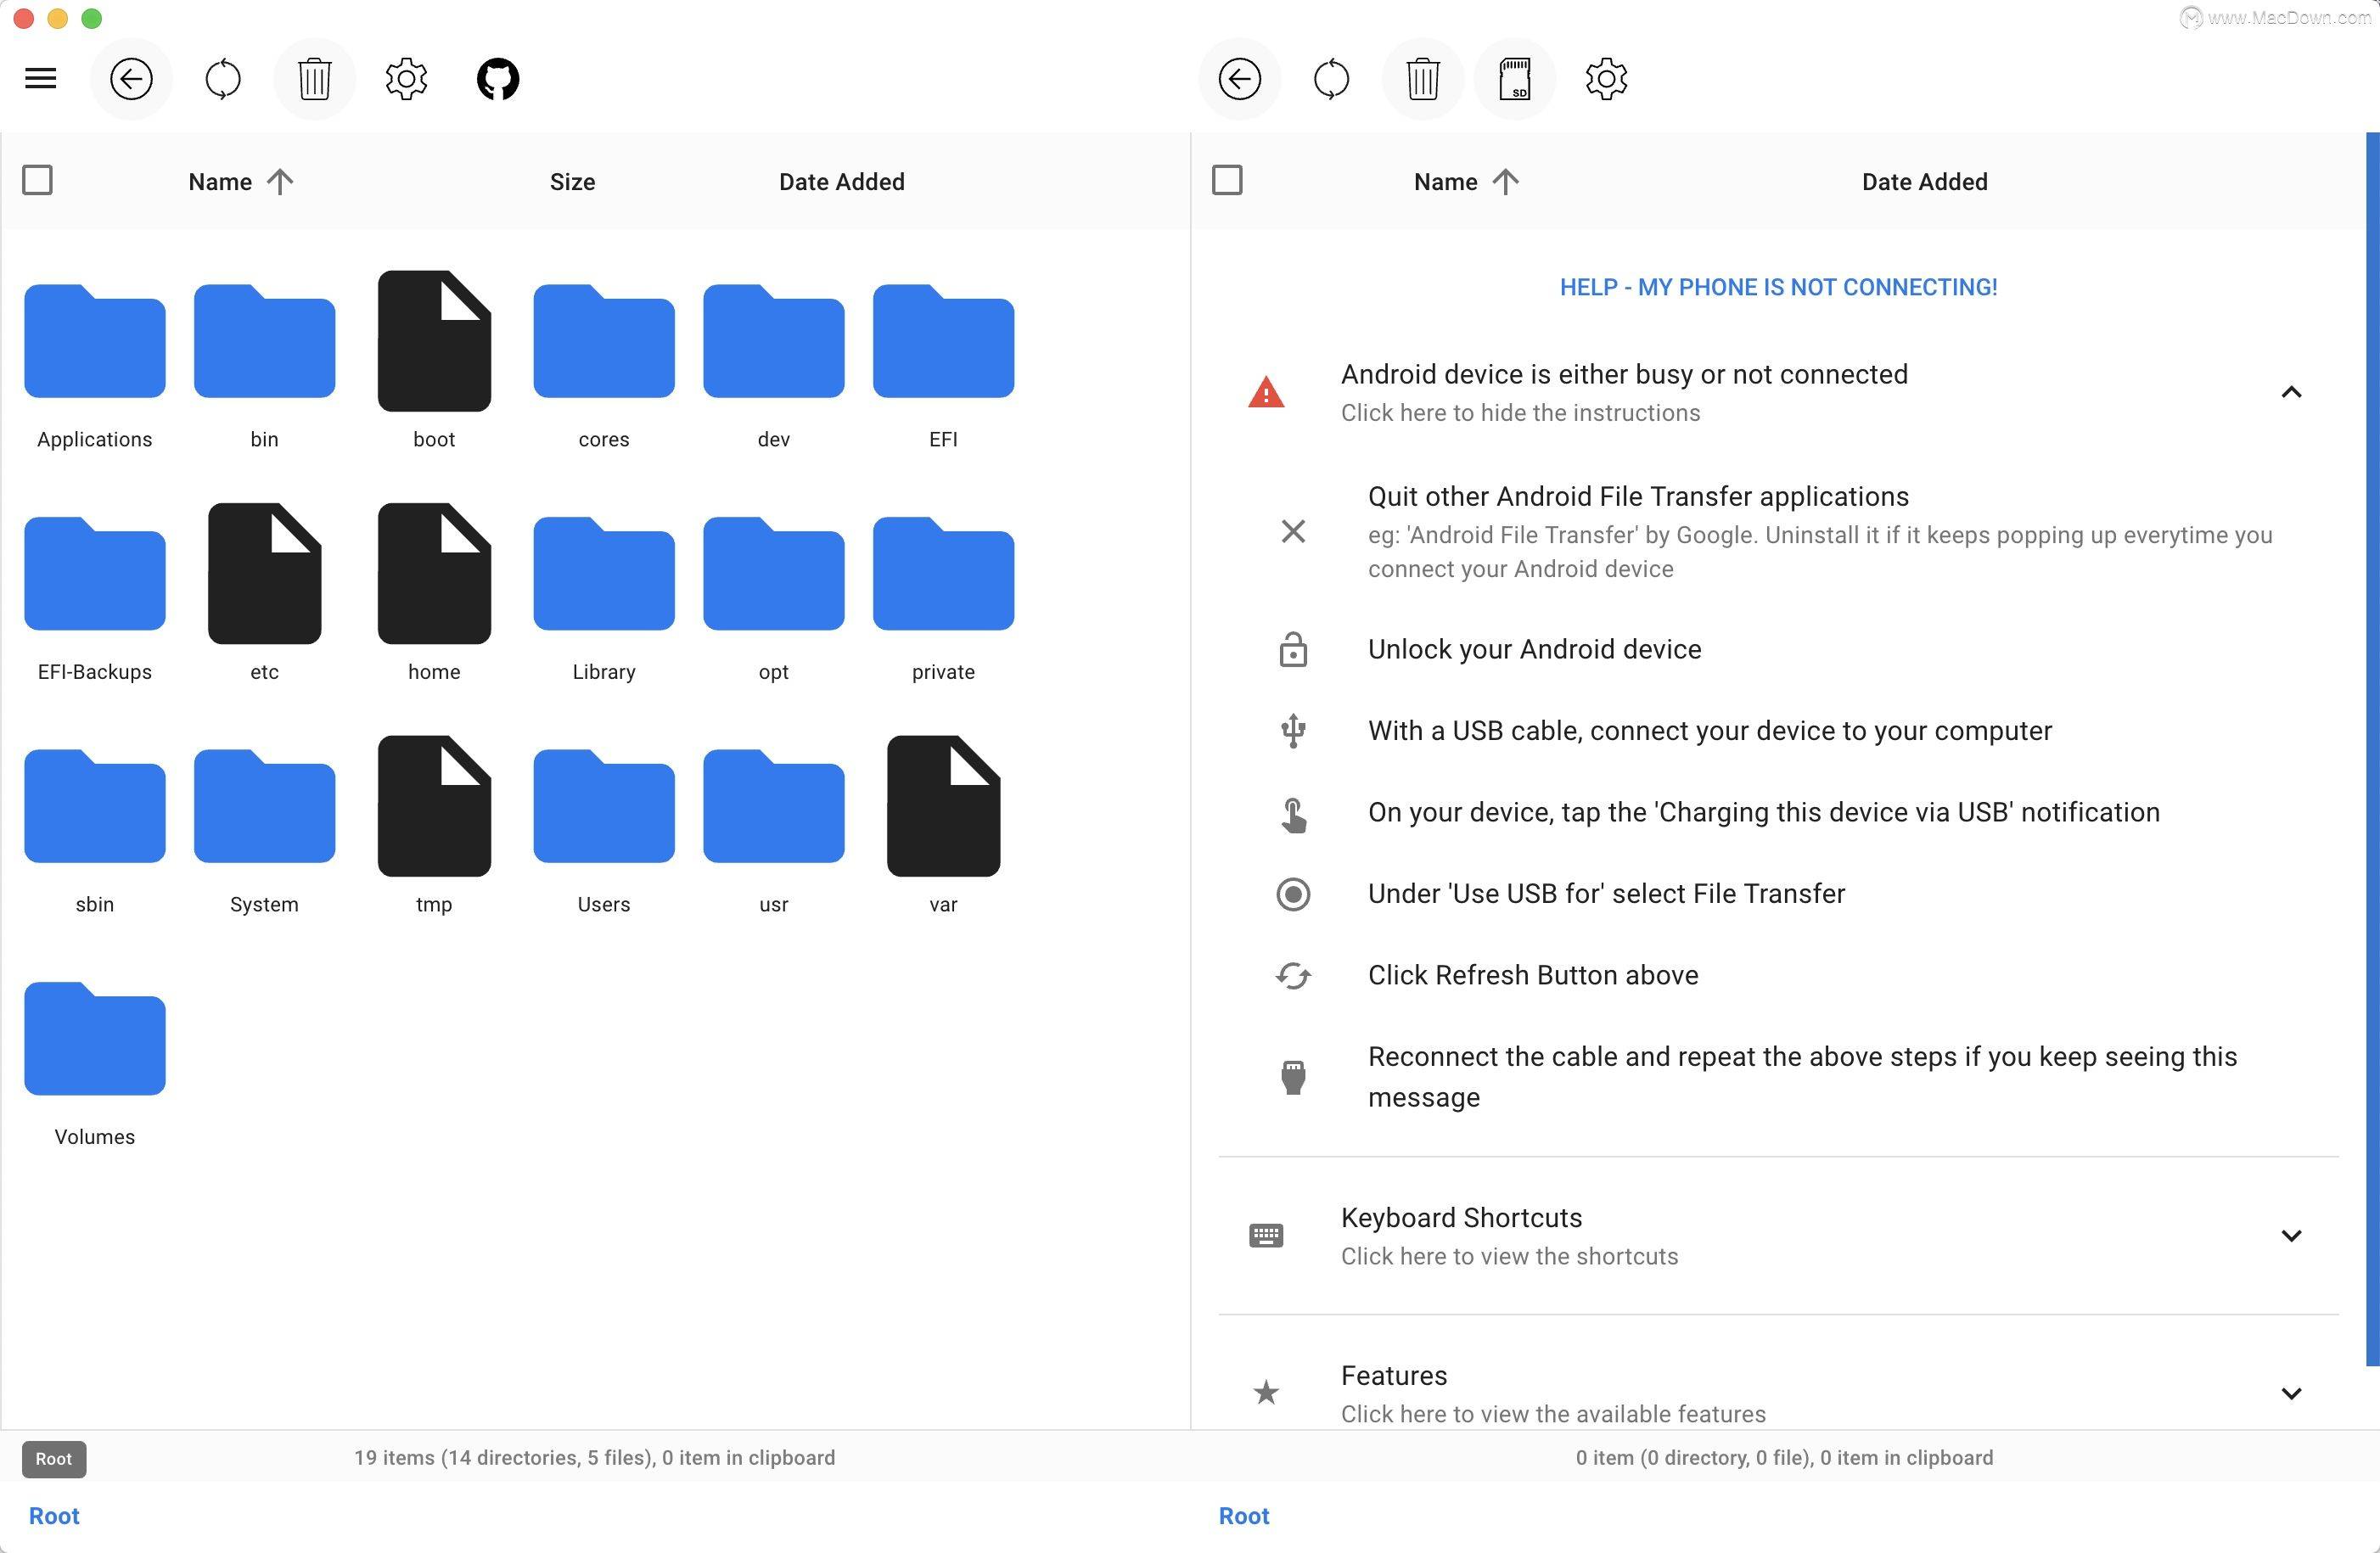Click the keyboard icon beside Keyboard Shortcuts
This screenshot has width=2380, height=1553.
click(x=1266, y=1236)
